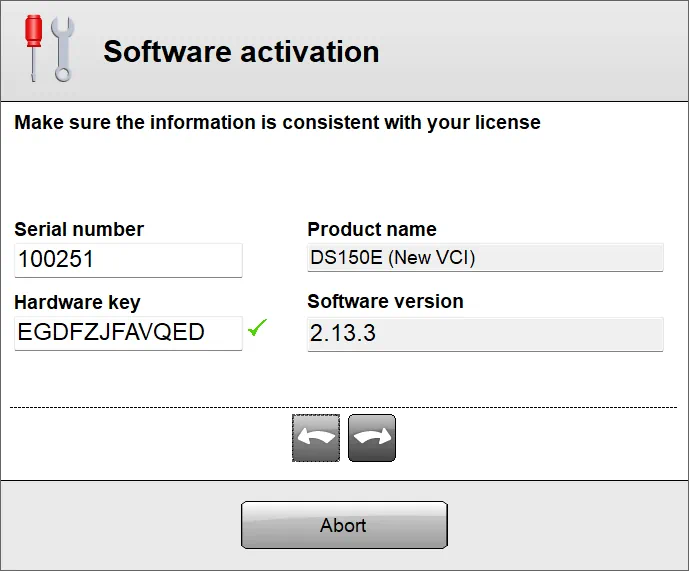The height and width of the screenshot is (571, 689).
Task: Click the back arrow button
Action: (316, 438)
